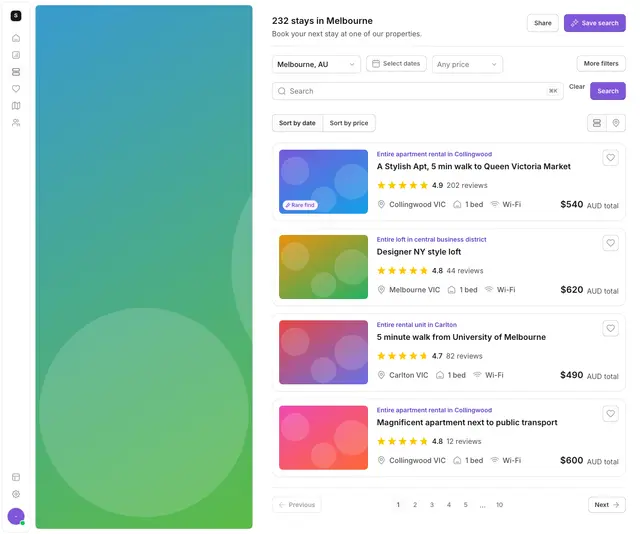Open 'A Stylish Apt, 5 min walk' title
This screenshot has height=534, width=640.
point(473,167)
